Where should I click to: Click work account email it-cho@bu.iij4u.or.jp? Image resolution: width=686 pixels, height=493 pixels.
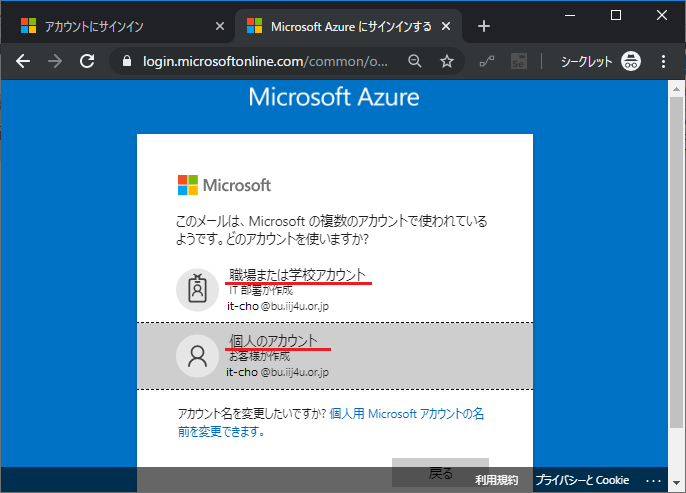277,306
